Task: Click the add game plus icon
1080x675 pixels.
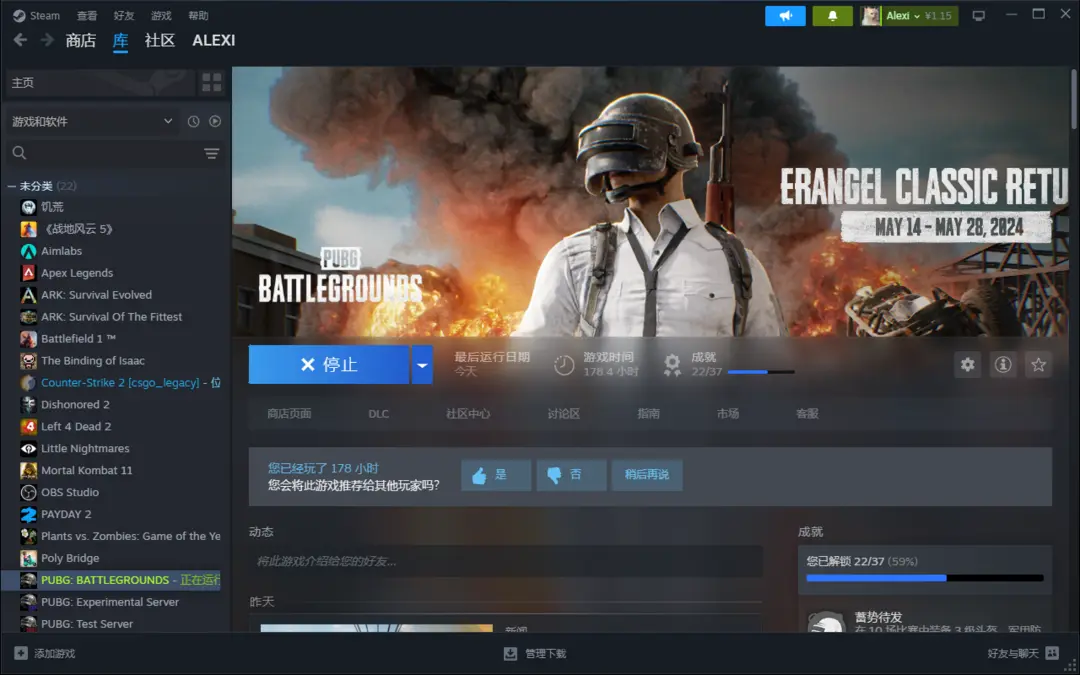Action: tap(21, 653)
